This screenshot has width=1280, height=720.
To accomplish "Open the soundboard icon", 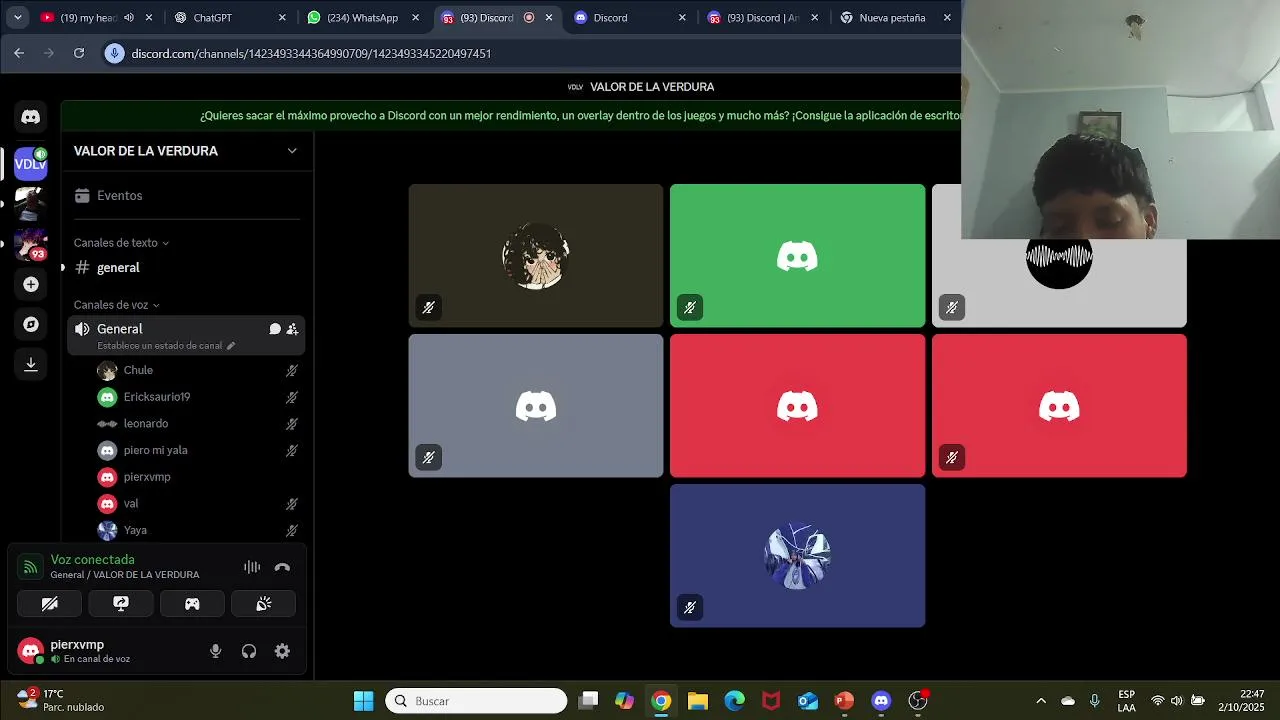I will tap(264, 604).
